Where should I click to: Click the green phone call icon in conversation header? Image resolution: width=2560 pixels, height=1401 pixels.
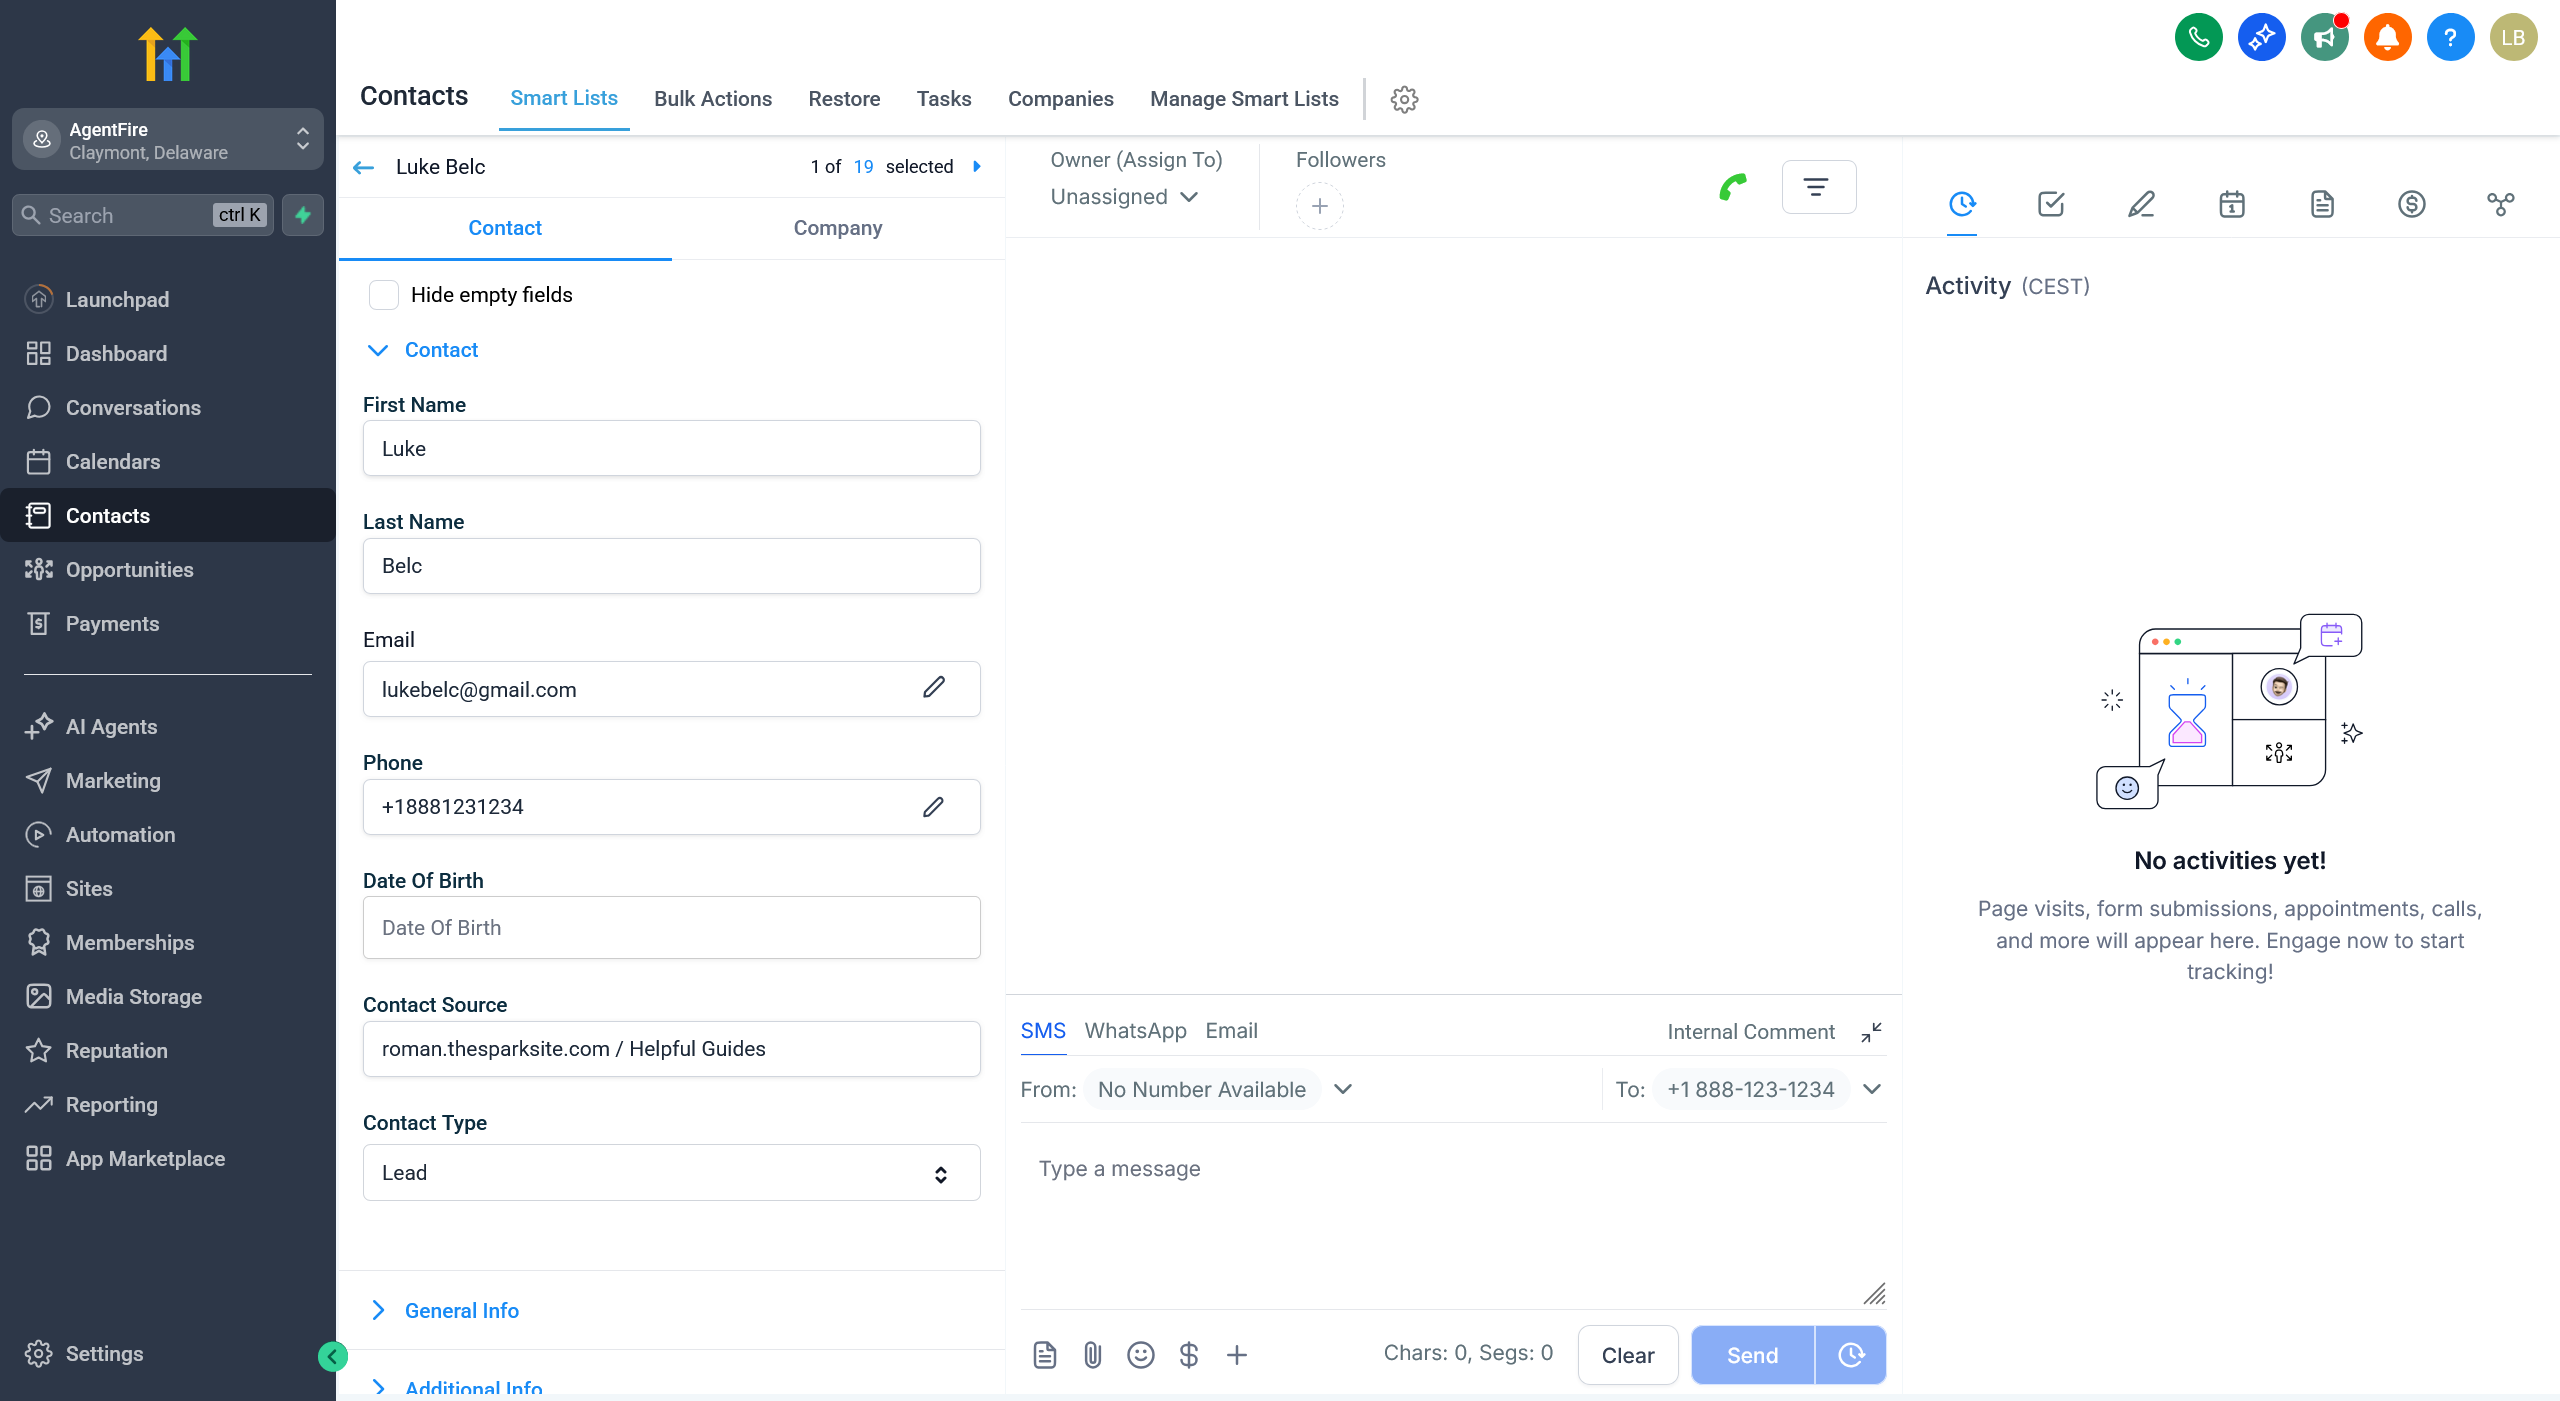(x=1733, y=187)
